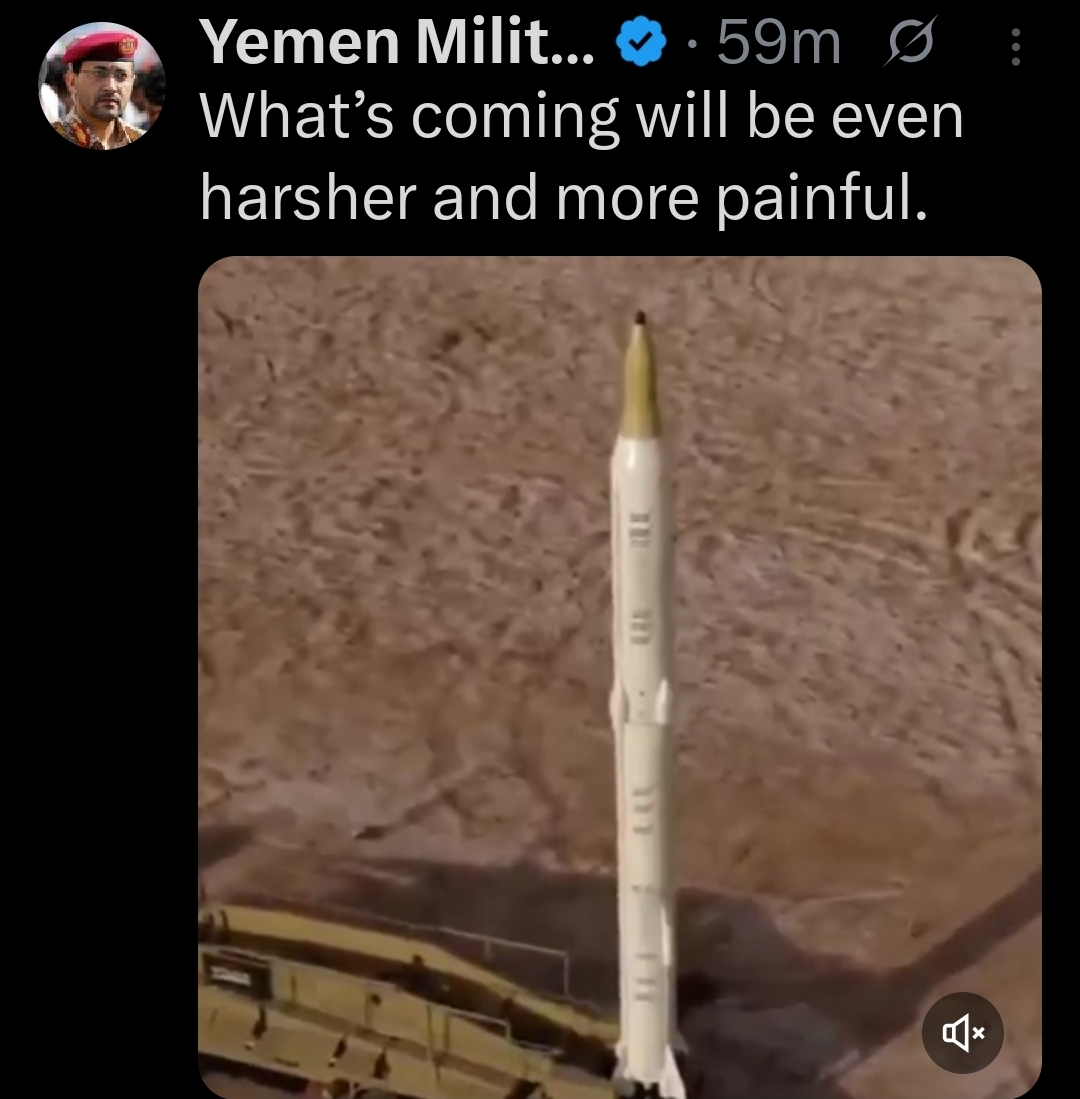Viewport: 1080px width, 1099px height.
Task: Click the word 'painful' in the post
Action: 815,198
